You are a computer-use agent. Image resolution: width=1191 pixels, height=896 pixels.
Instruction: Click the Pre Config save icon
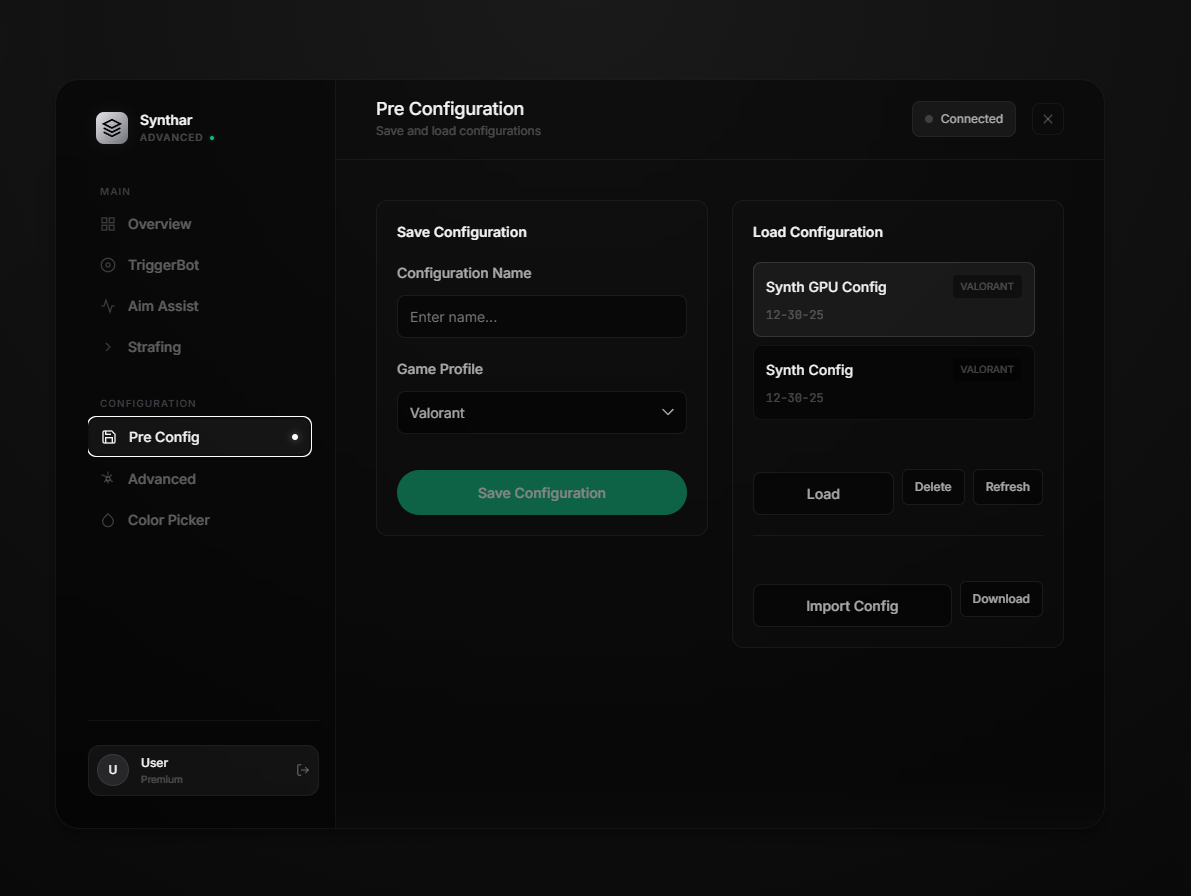[110, 436]
